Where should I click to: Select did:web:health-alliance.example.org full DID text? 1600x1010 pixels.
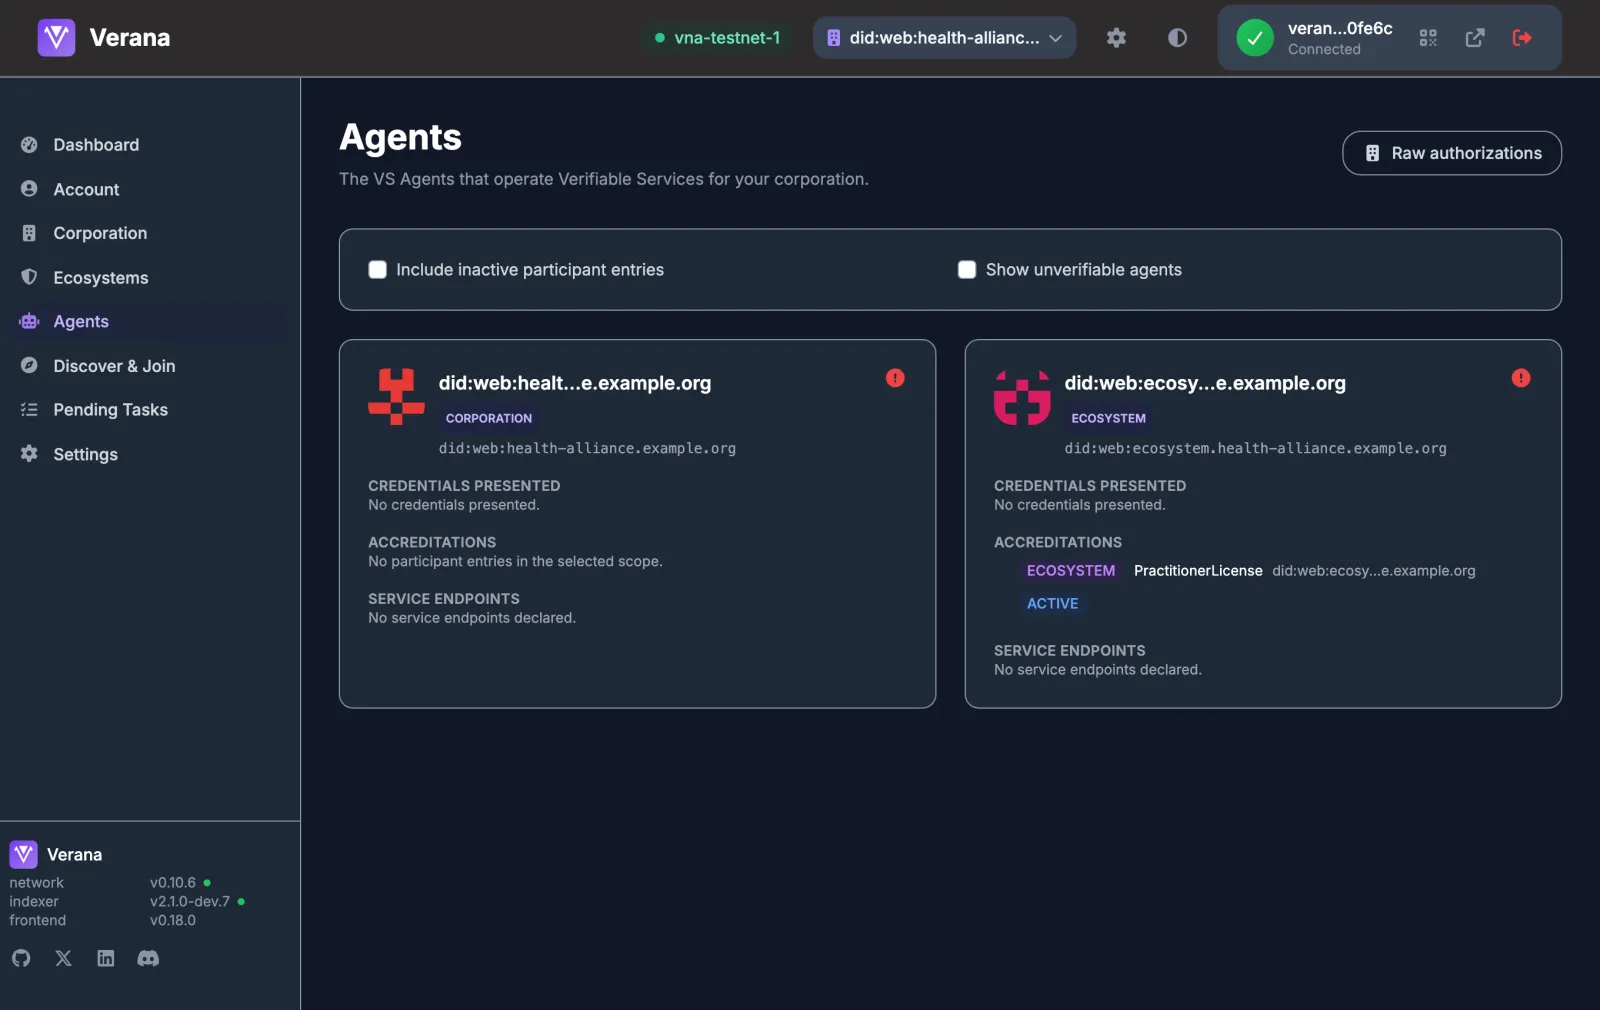pyautogui.click(x=587, y=448)
